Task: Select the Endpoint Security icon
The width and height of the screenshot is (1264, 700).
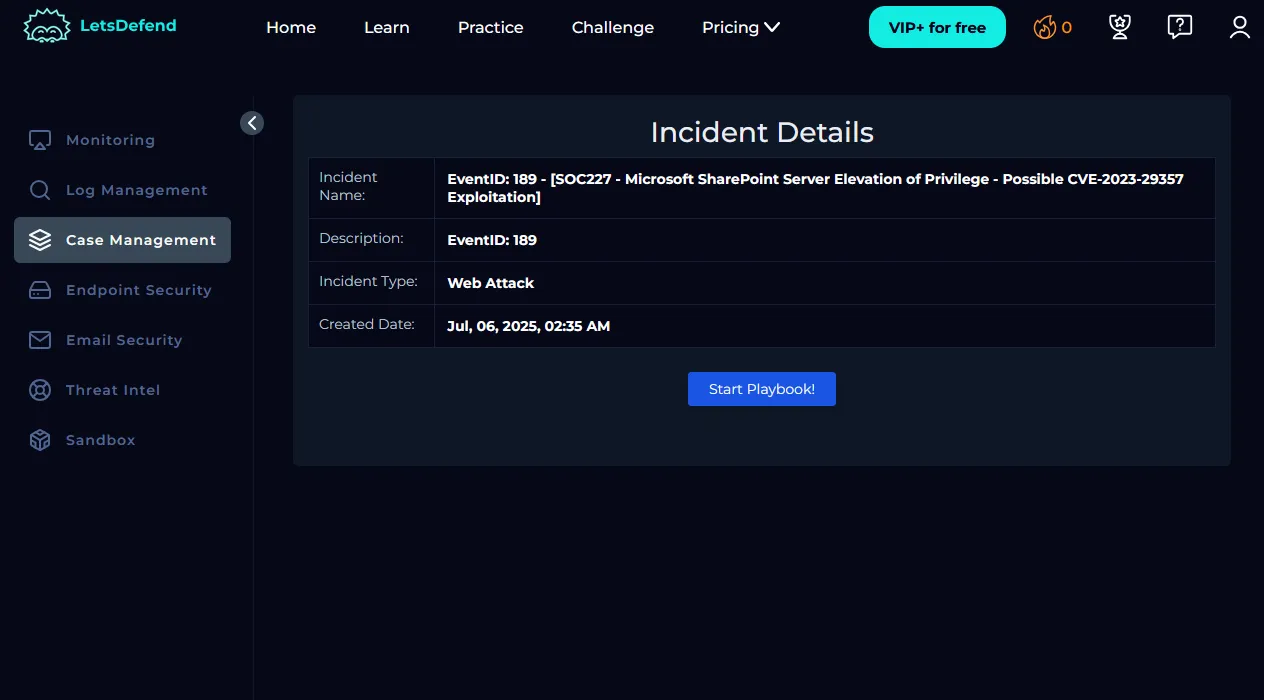Action: tap(40, 290)
